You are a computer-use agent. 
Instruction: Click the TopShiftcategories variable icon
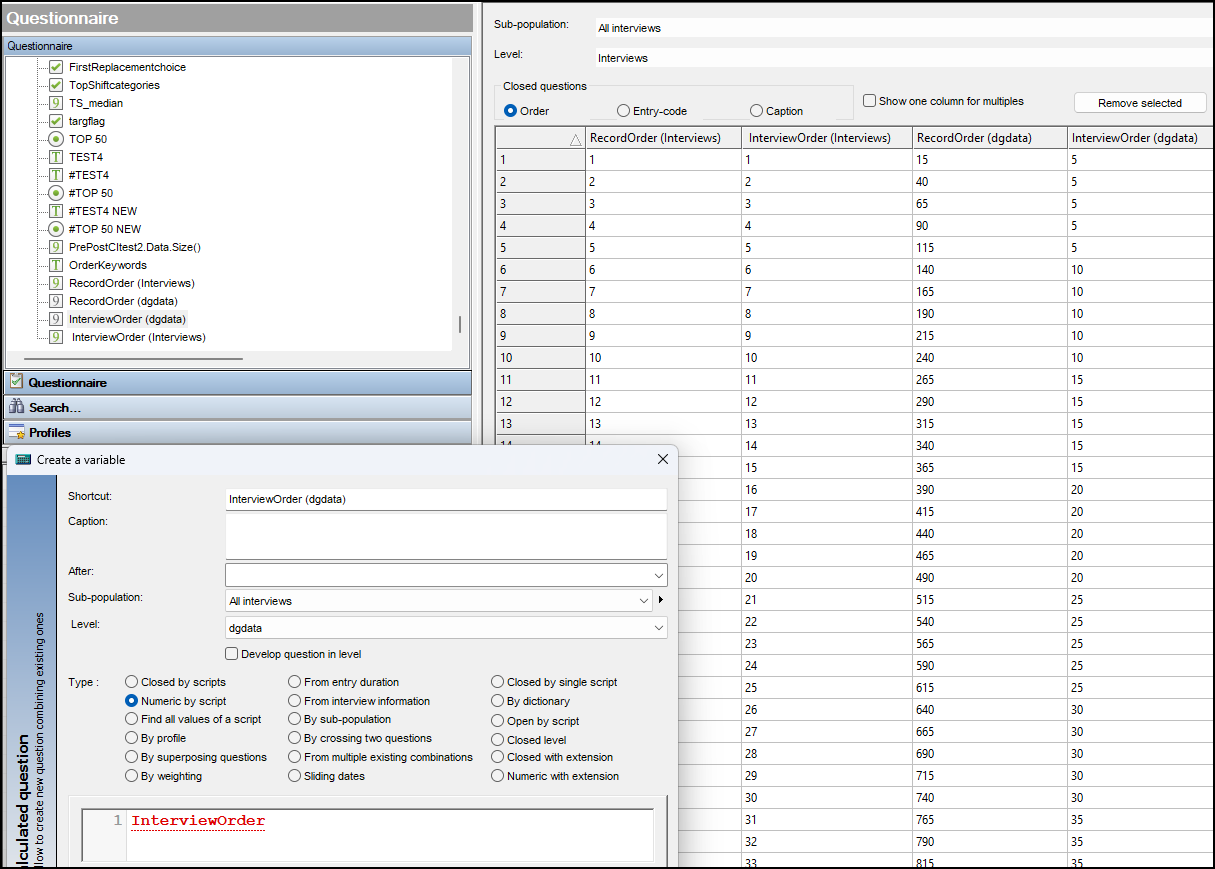[x=56, y=85]
